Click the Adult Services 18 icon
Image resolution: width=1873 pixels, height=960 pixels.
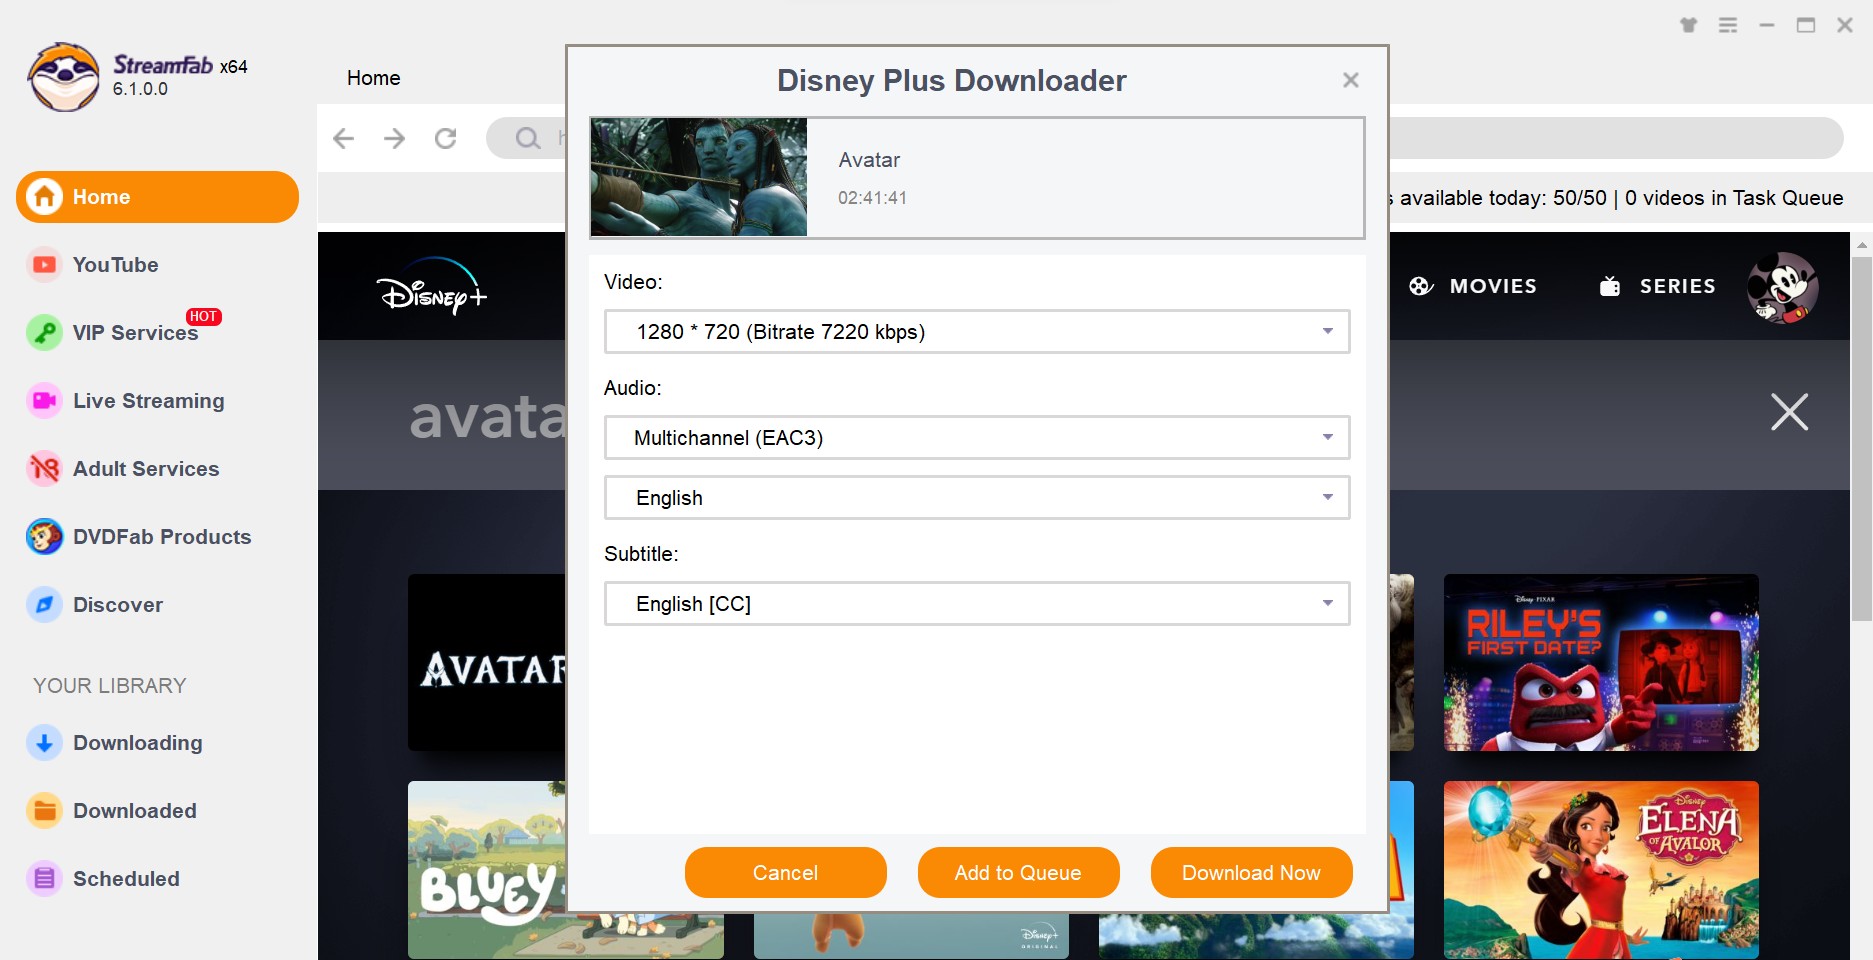[x=44, y=469]
